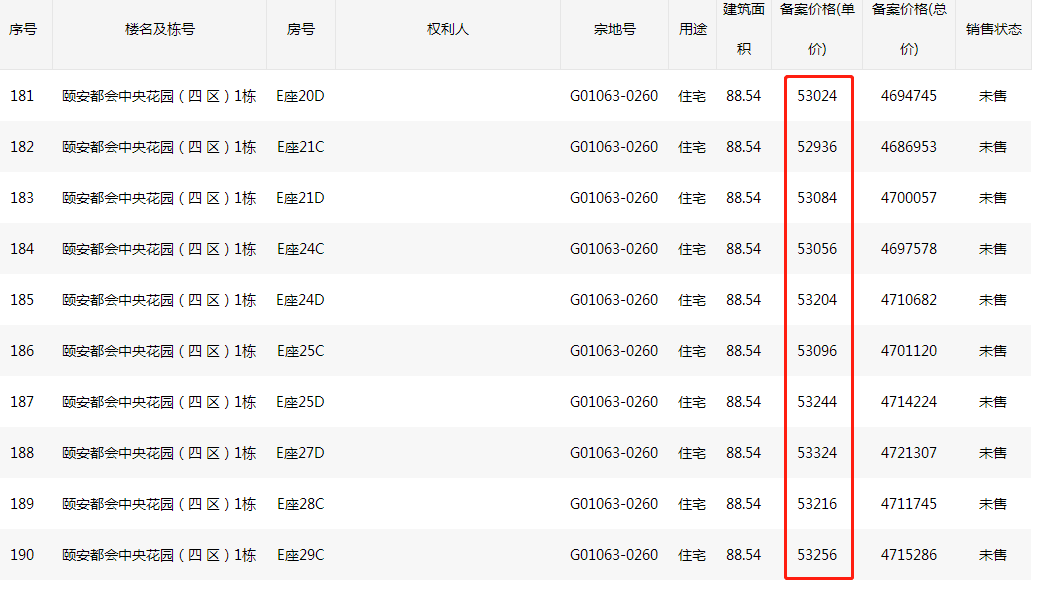The width and height of the screenshot is (1041, 602).
Task: Select row number 188
Action: pyautogui.click(x=22, y=453)
